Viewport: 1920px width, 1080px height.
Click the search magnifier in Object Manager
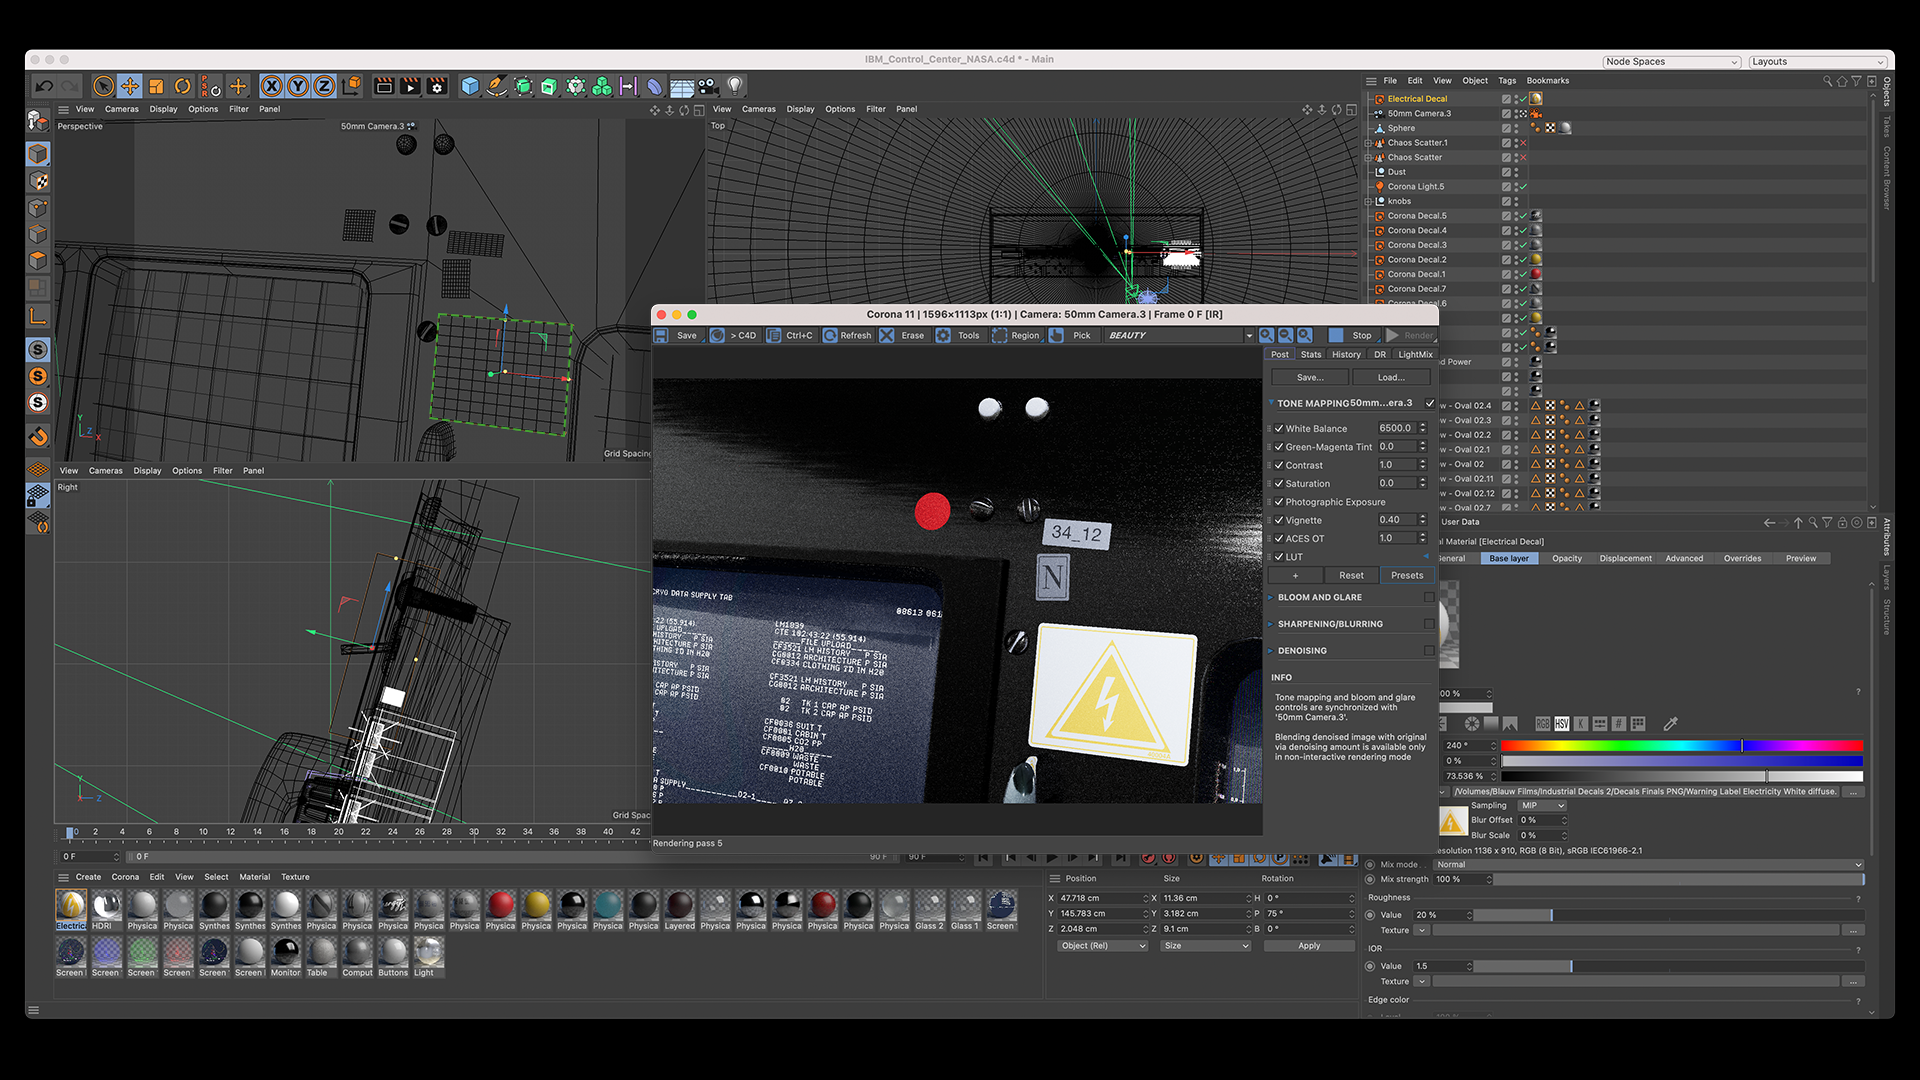pyautogui.click(x=1827, y=81)
